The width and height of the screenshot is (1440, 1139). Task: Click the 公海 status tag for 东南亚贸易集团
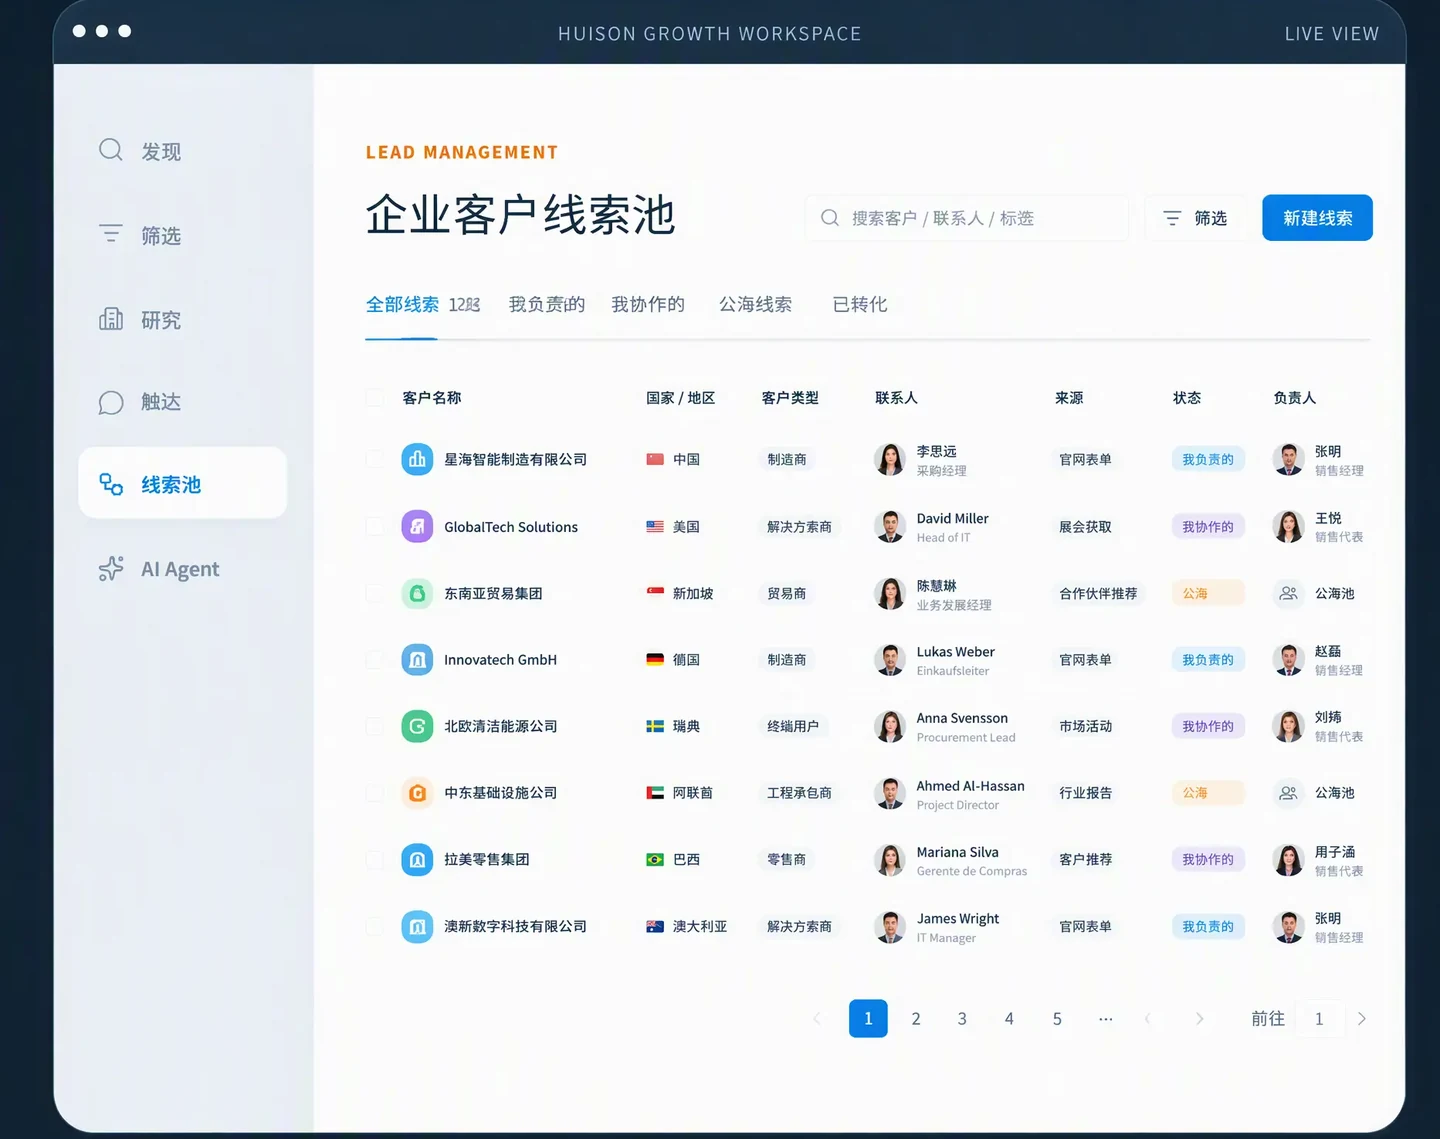point(1207,593)
